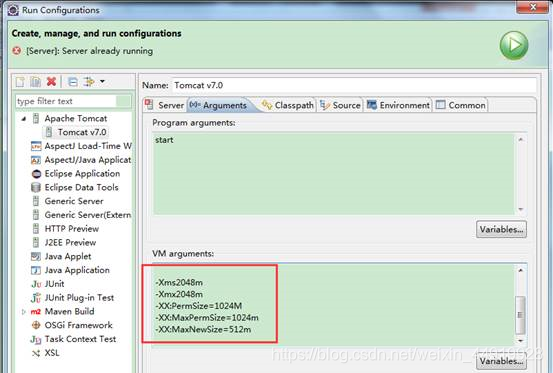Switch to the Server tab
The image size is (553, 373).
pos(165,105)
